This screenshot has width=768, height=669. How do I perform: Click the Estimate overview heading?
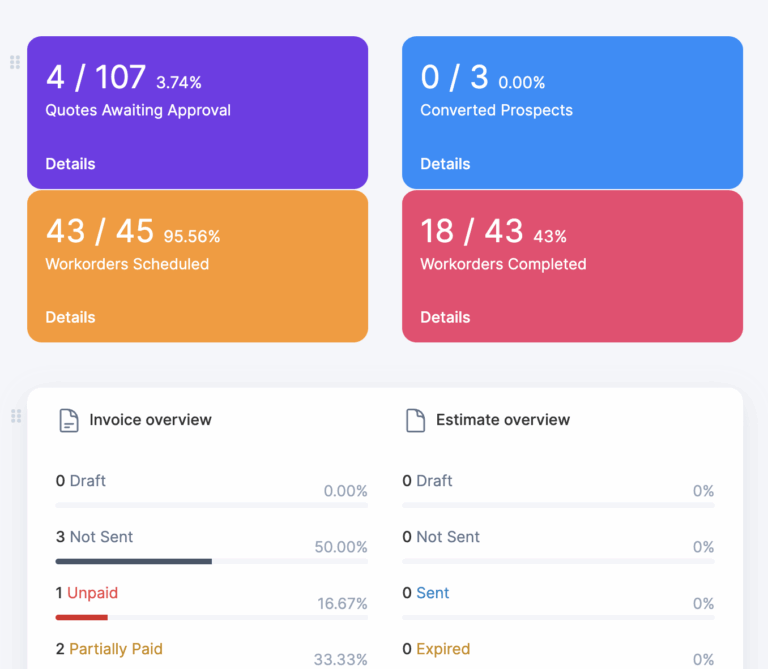click(x=502, y=420)
